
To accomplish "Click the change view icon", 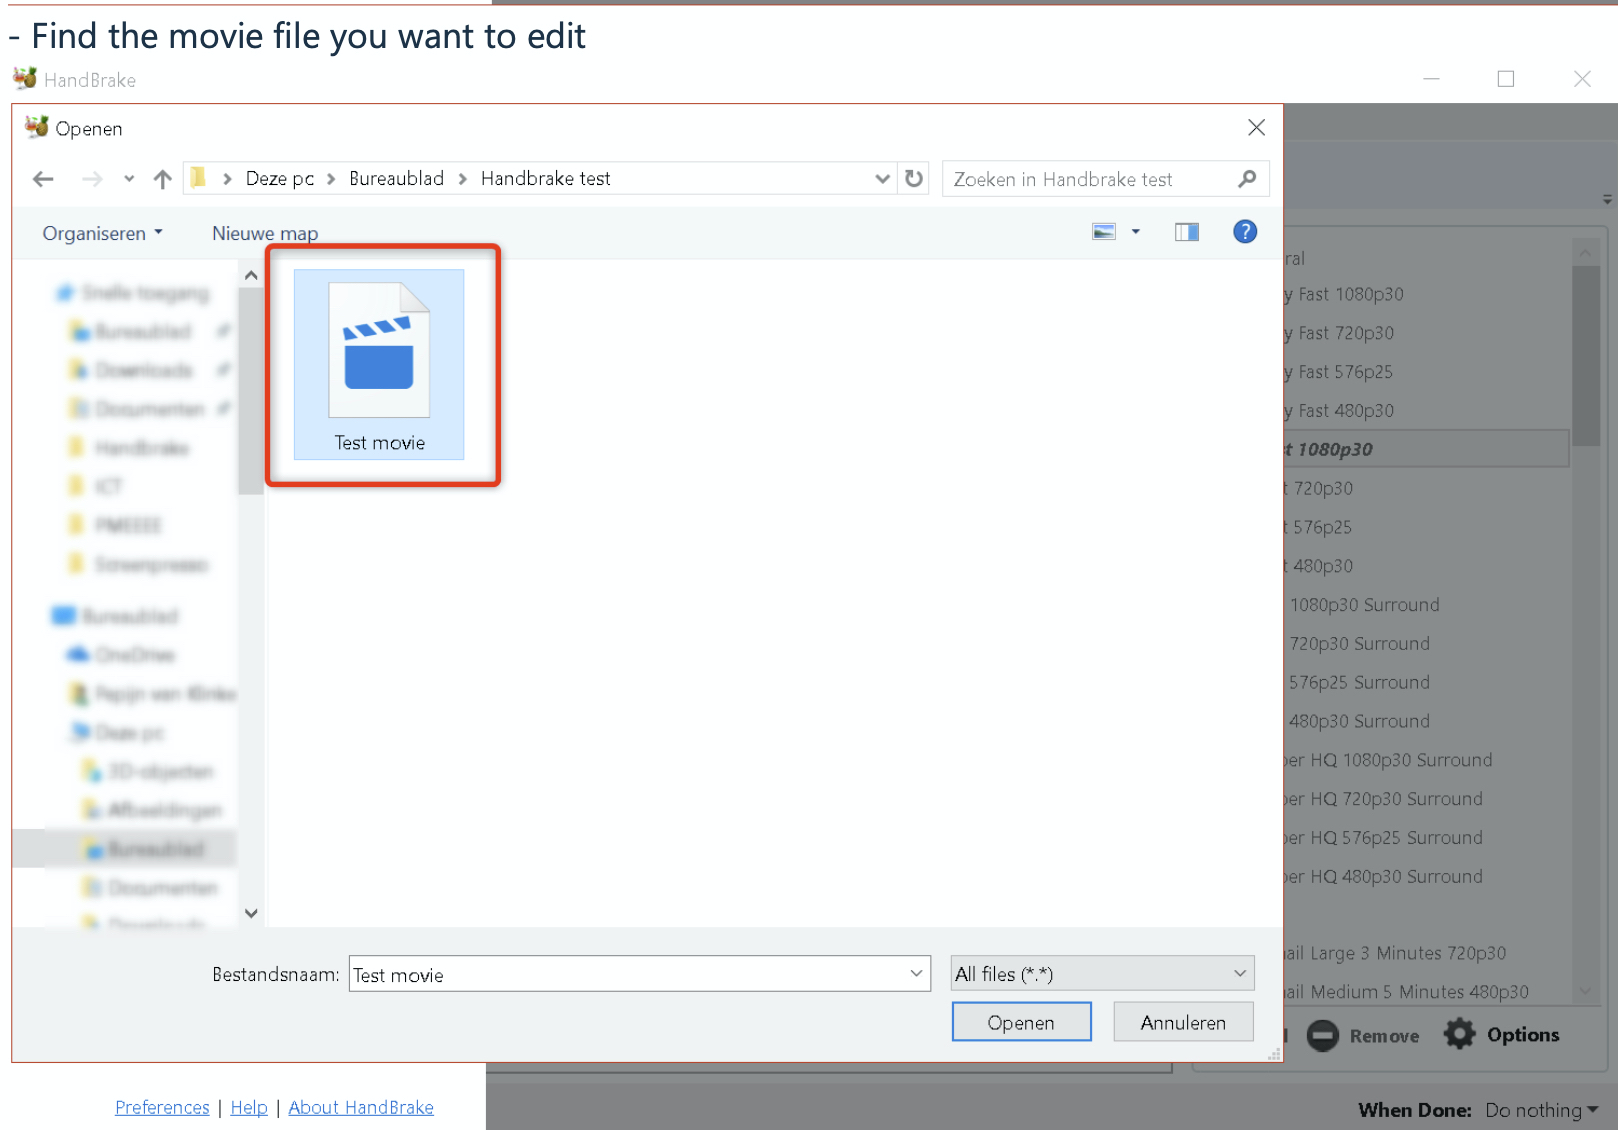I will [1103, 232].
